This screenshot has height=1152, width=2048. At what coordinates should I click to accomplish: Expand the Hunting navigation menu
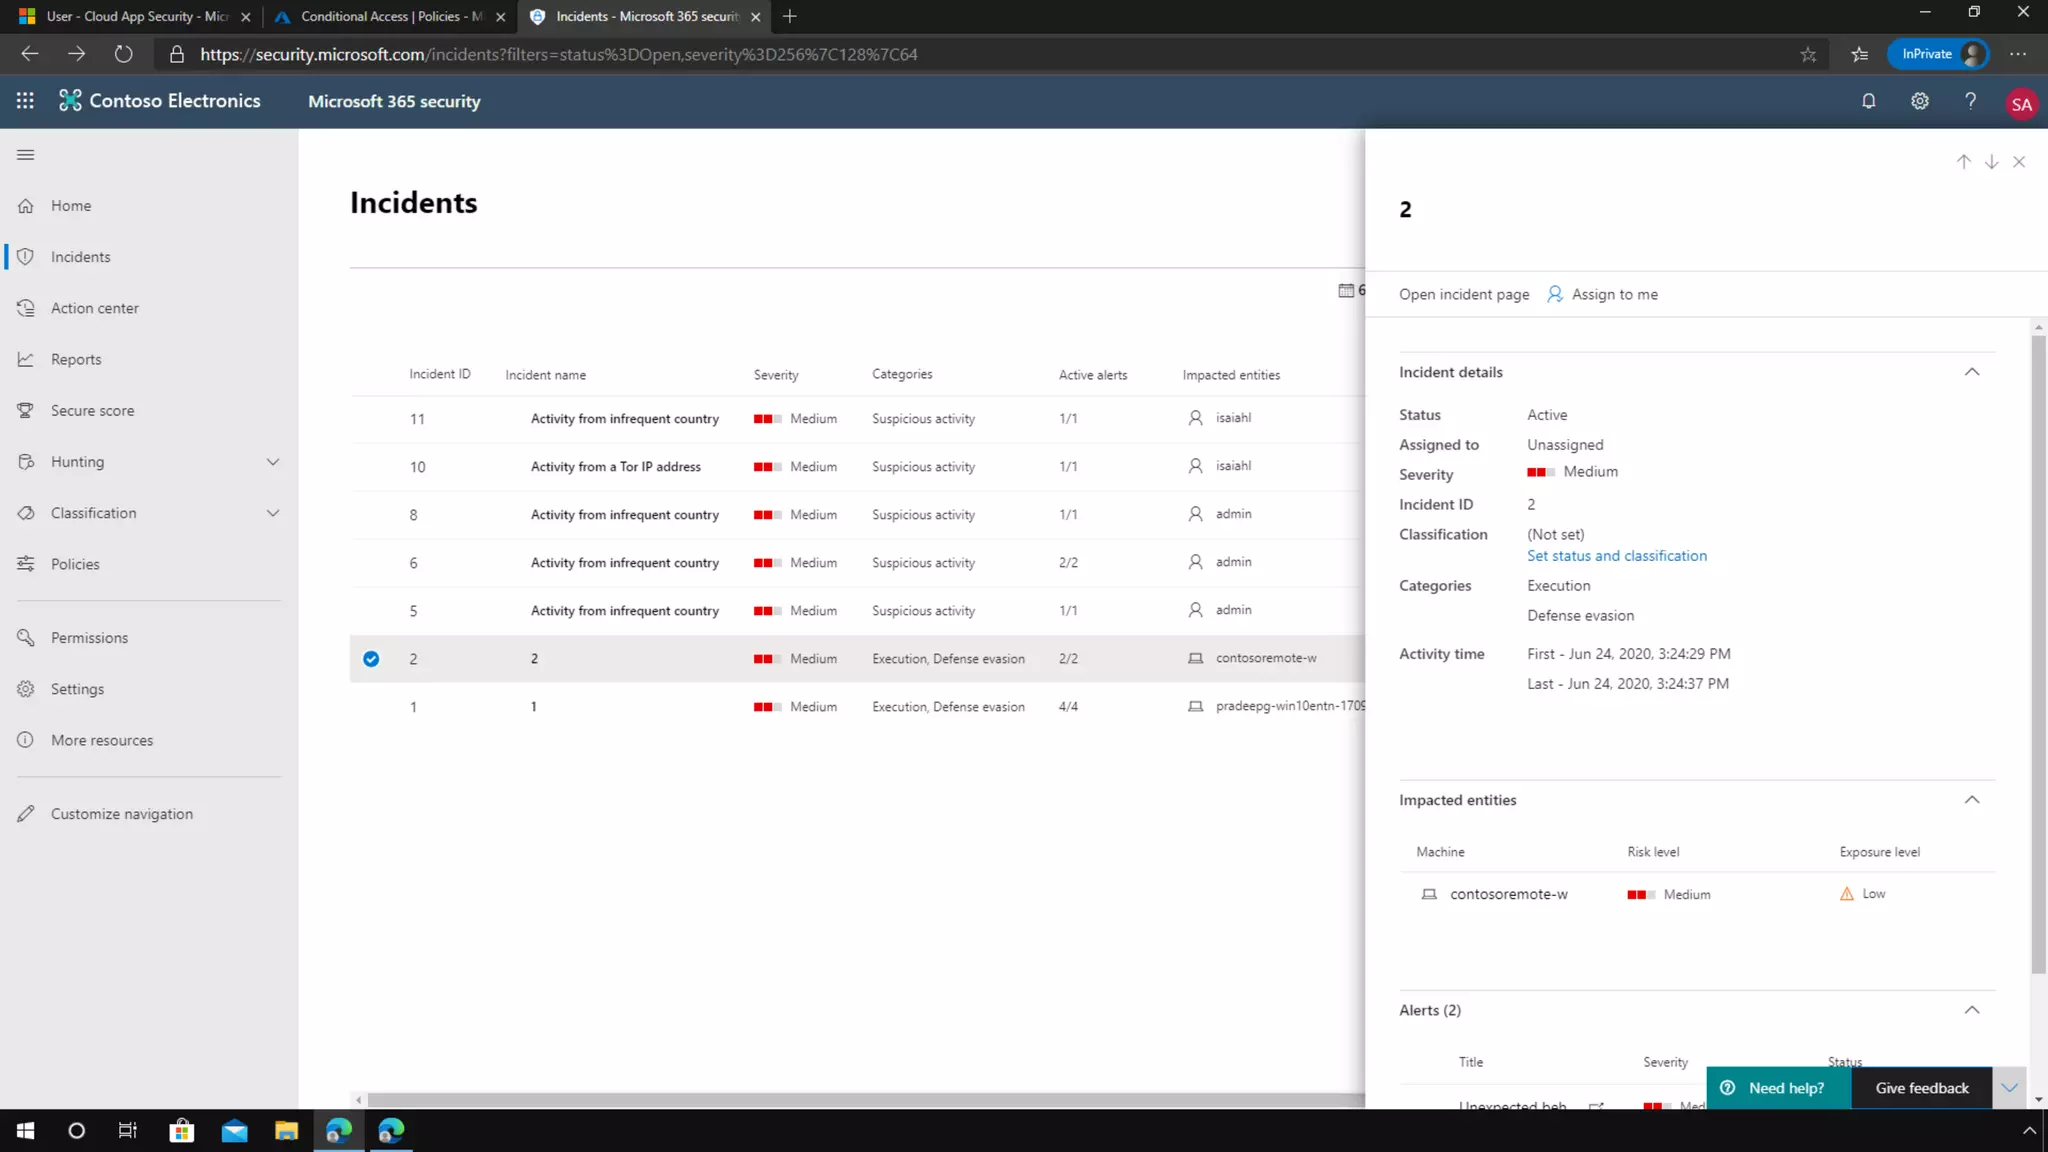tap(272, 462)
